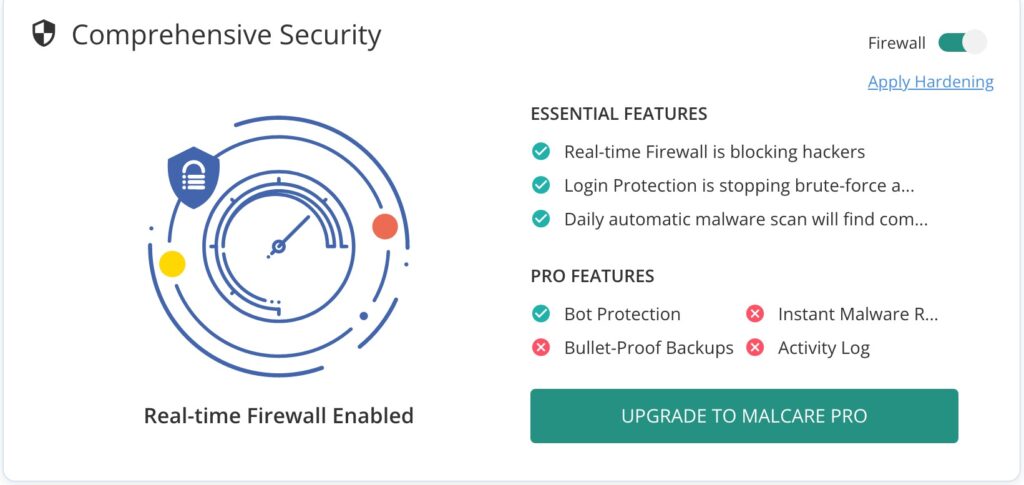Click the Comprehensive Security heading

click(x=226, y=35)
